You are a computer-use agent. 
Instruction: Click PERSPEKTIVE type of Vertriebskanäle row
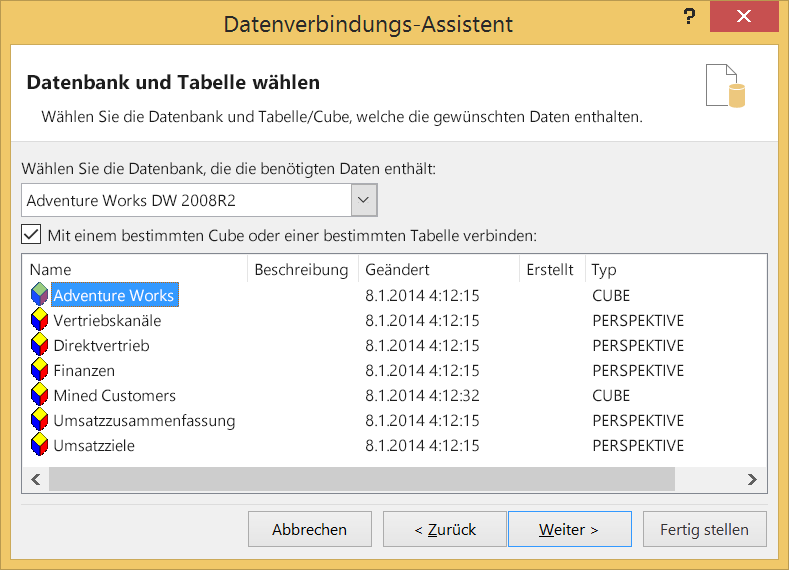coord(638,320)
